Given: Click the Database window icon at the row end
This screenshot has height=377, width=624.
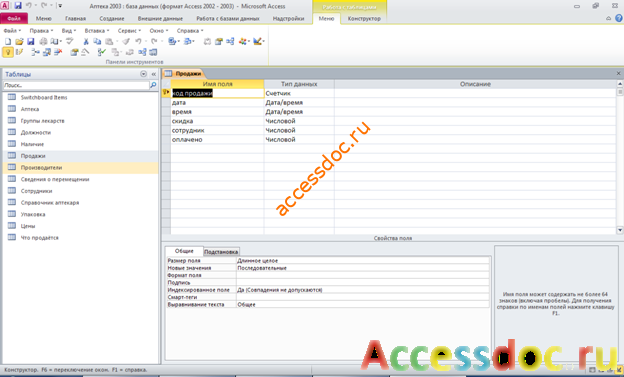Looking at the screenshot, I should (x=153, y=52).
